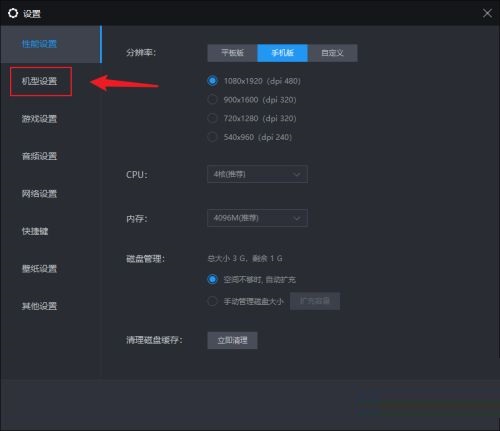Click the 清理磁盘缓存 label

coord(154,340)
